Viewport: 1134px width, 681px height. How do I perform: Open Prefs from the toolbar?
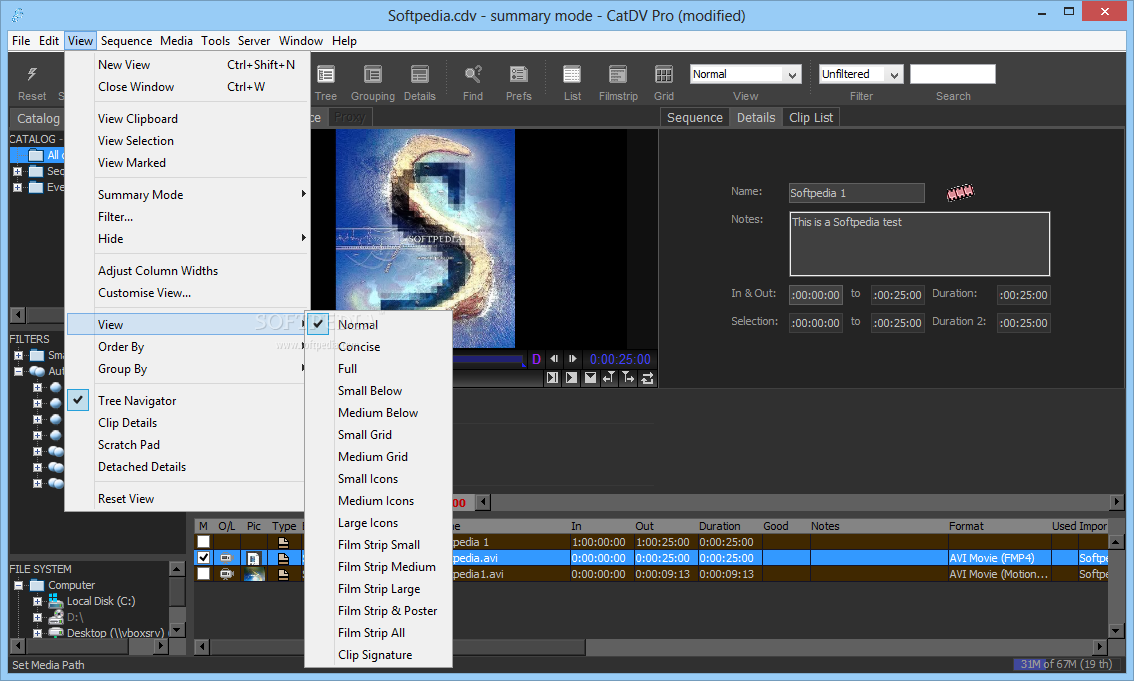coord(519,74)
